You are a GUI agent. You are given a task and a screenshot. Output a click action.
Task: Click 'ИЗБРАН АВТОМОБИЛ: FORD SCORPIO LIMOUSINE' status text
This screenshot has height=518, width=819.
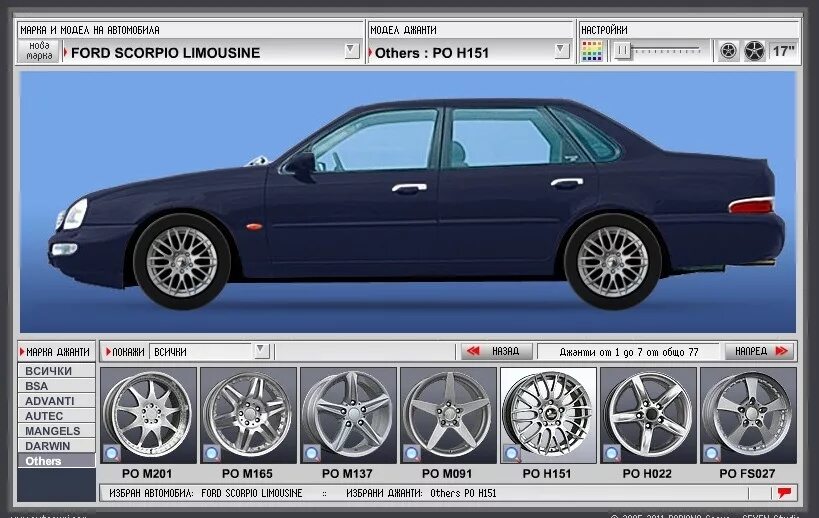tap(206, 493)
